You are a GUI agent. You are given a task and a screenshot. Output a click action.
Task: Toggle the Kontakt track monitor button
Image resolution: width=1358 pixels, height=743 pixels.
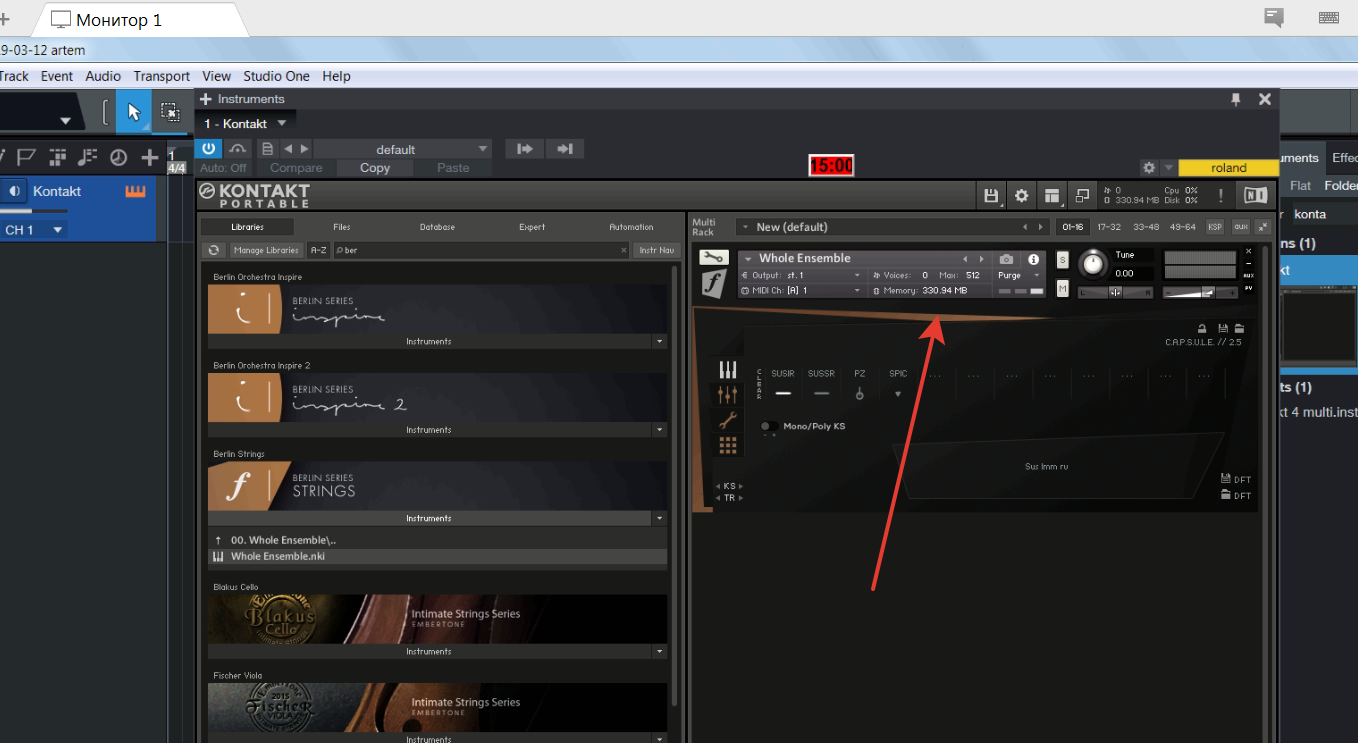point(15,191)
